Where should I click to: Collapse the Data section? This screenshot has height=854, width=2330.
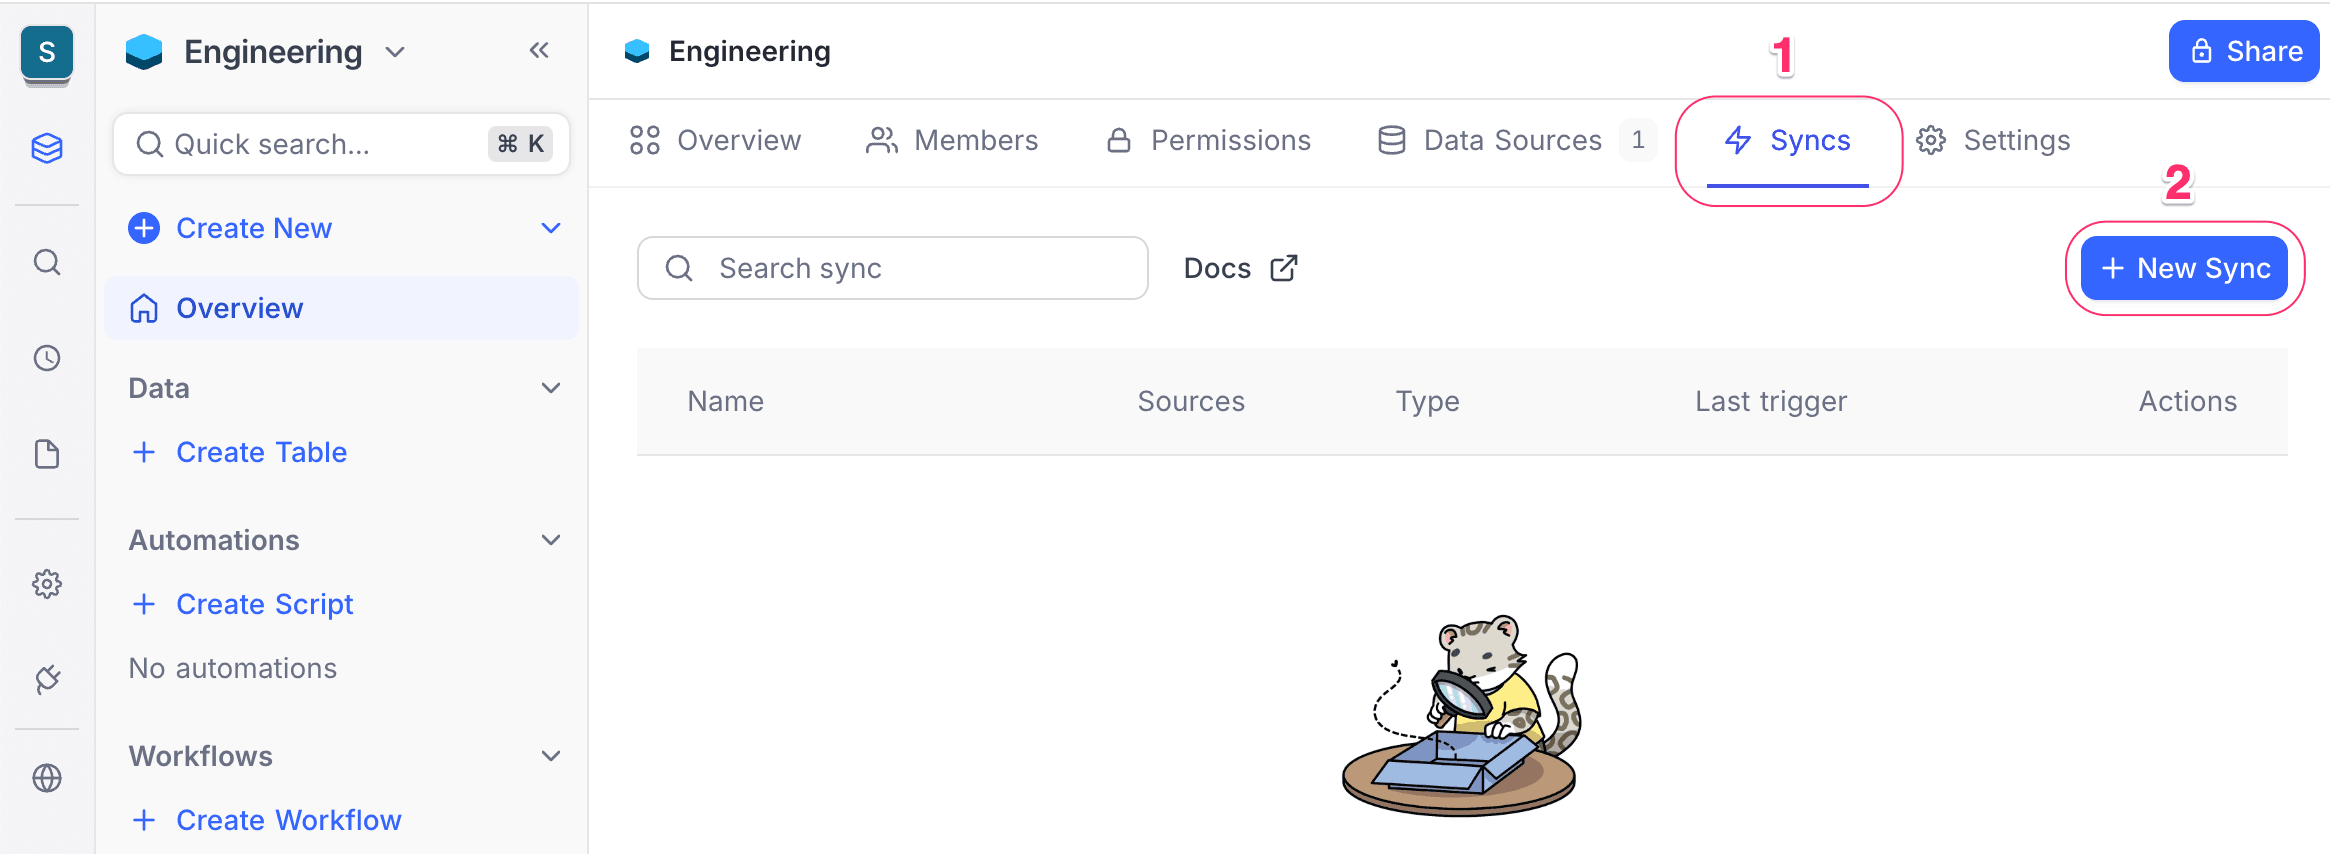coord(550,388)
